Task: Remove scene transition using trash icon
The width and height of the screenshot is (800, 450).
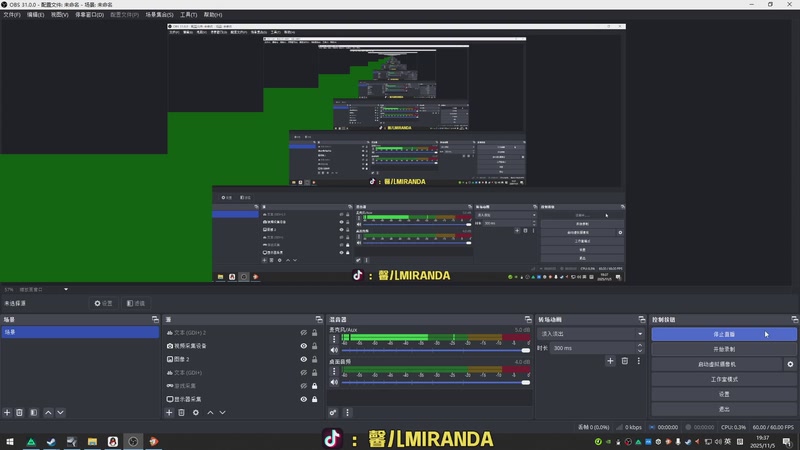Action: (x=624, y=361)
